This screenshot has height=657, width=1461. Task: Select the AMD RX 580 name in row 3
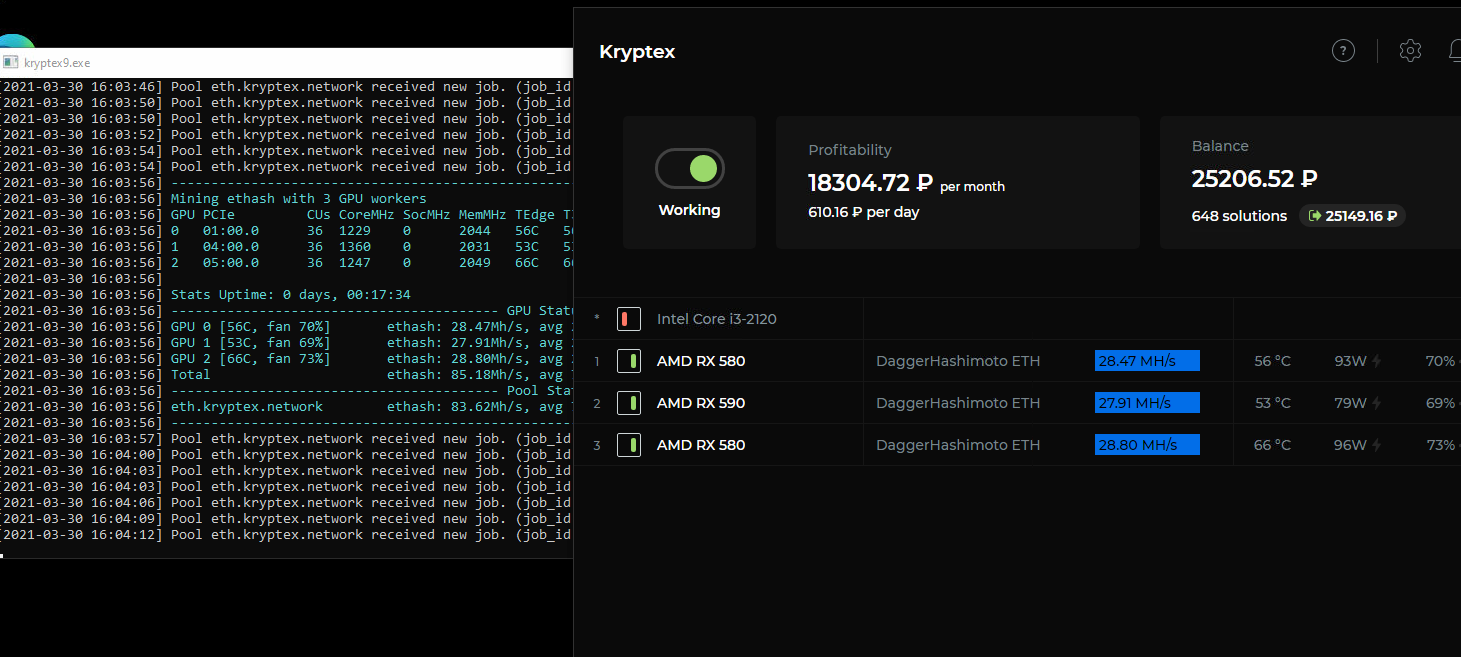coord(701,445)
